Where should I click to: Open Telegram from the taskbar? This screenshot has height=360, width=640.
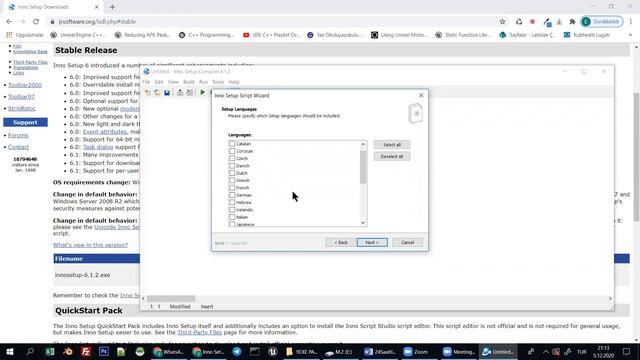(x=237, y=351)
